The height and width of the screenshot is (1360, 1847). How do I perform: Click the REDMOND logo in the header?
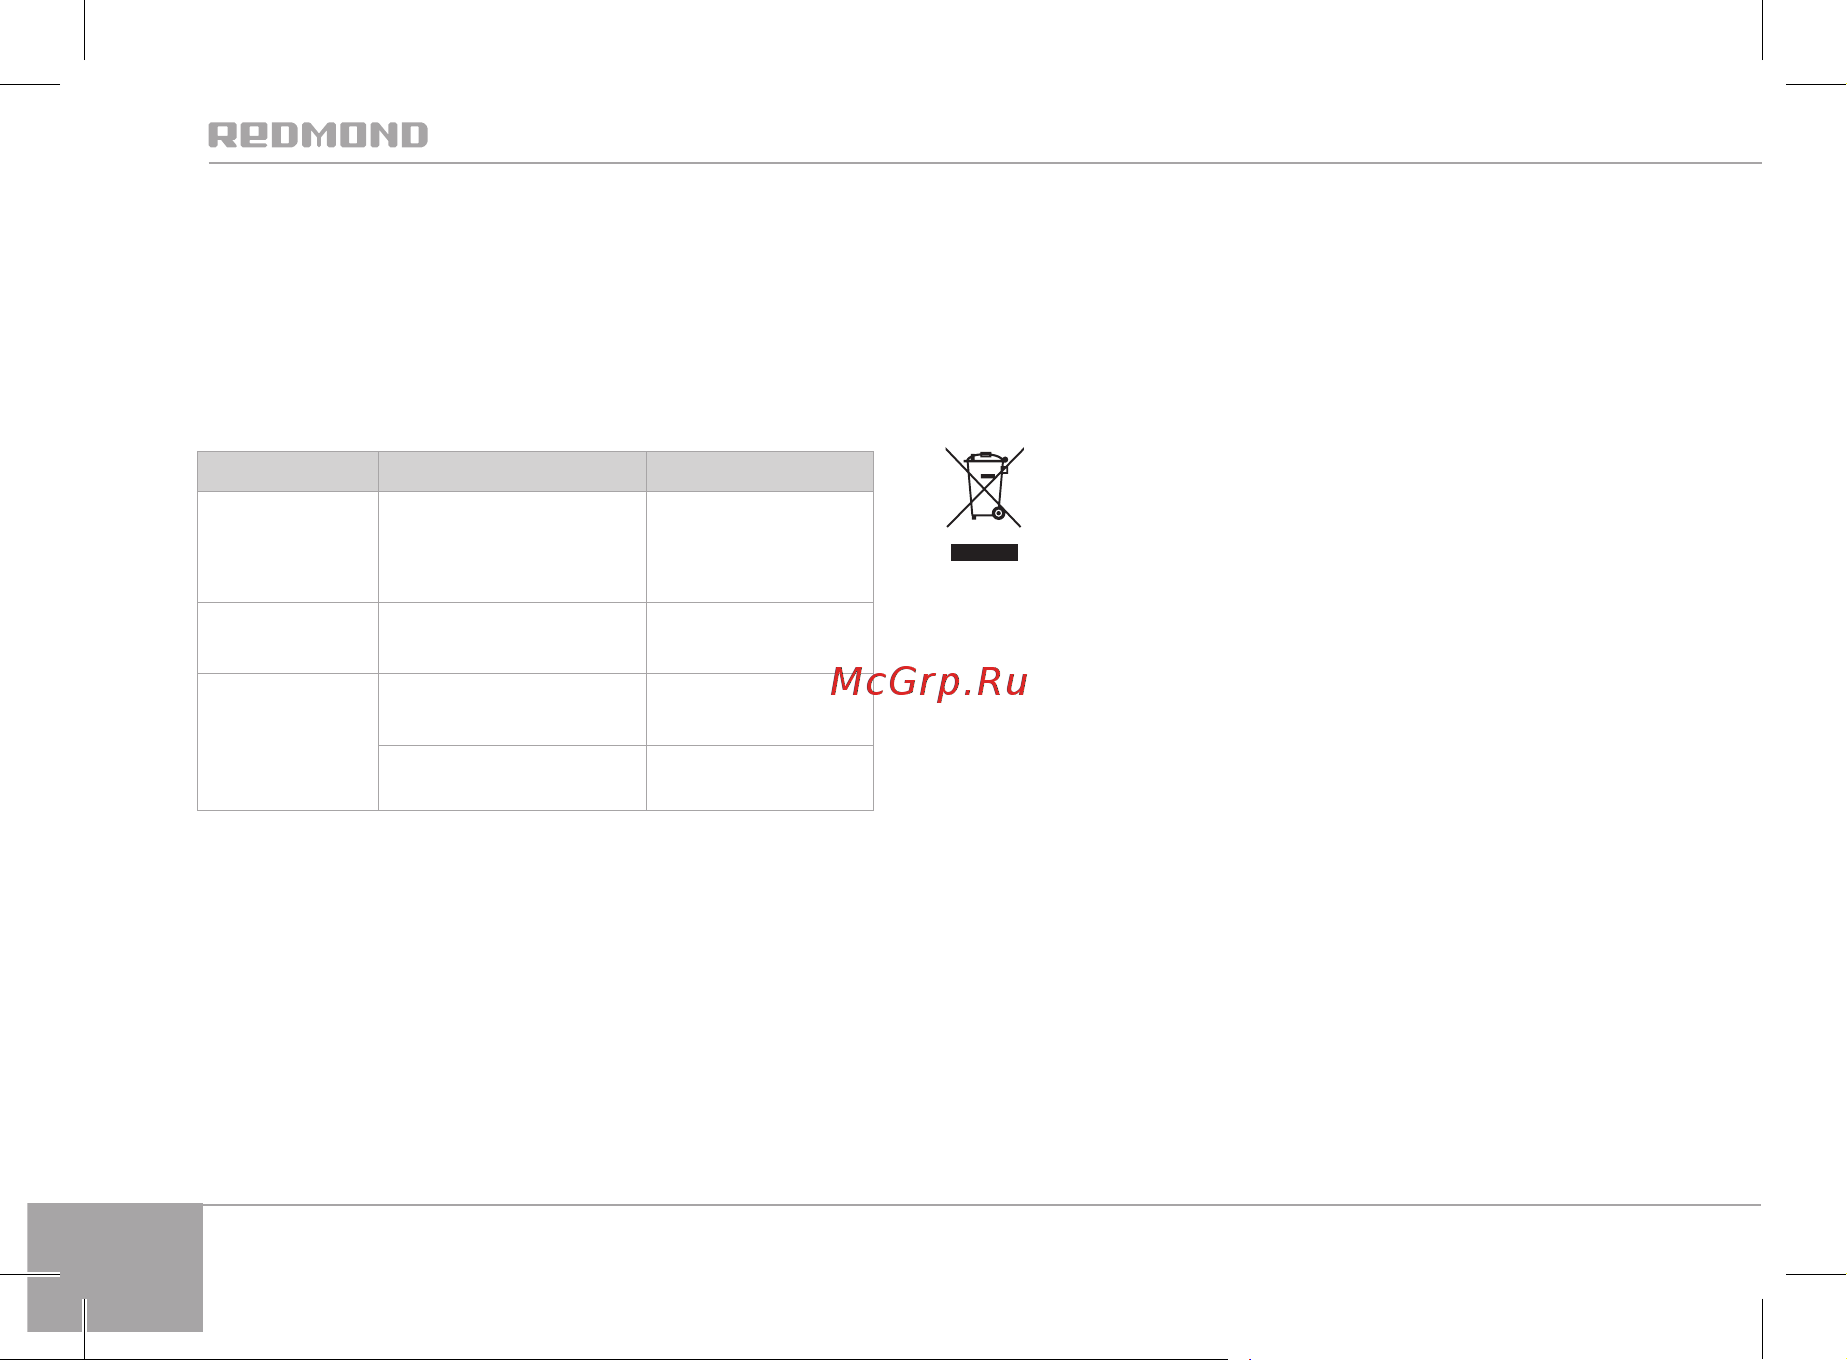(318, 135)
